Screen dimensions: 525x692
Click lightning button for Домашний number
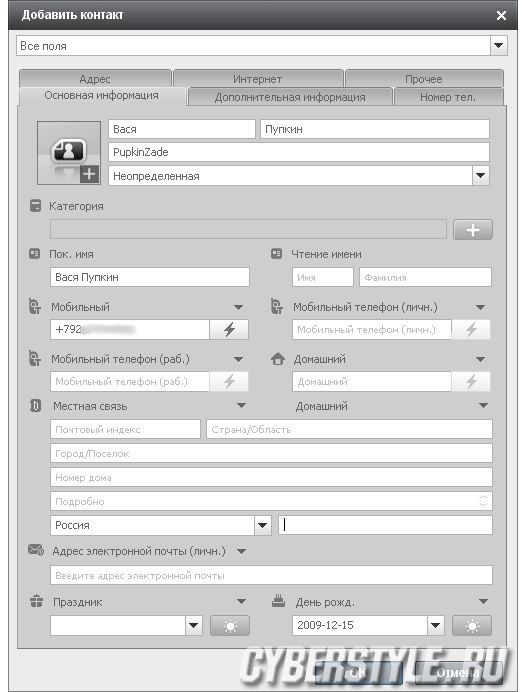[471, 381]
